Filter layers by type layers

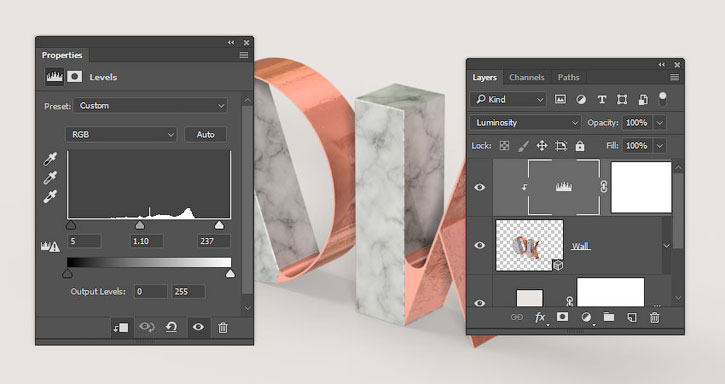(602, 99)
